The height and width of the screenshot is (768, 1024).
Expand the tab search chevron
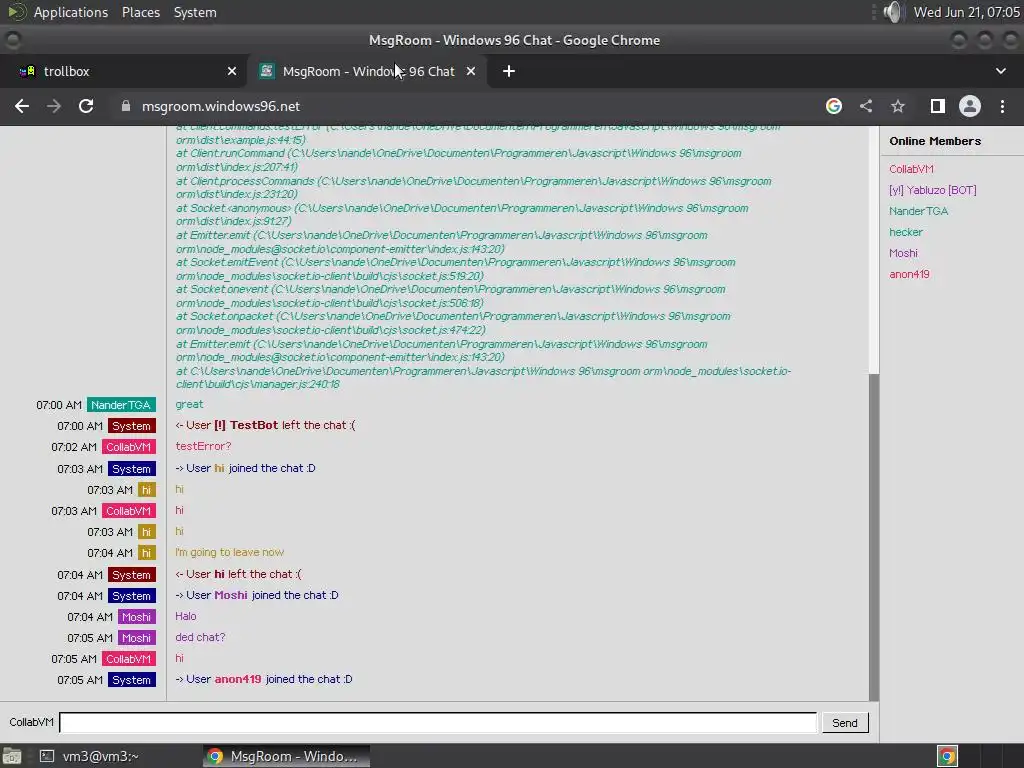1000,71
